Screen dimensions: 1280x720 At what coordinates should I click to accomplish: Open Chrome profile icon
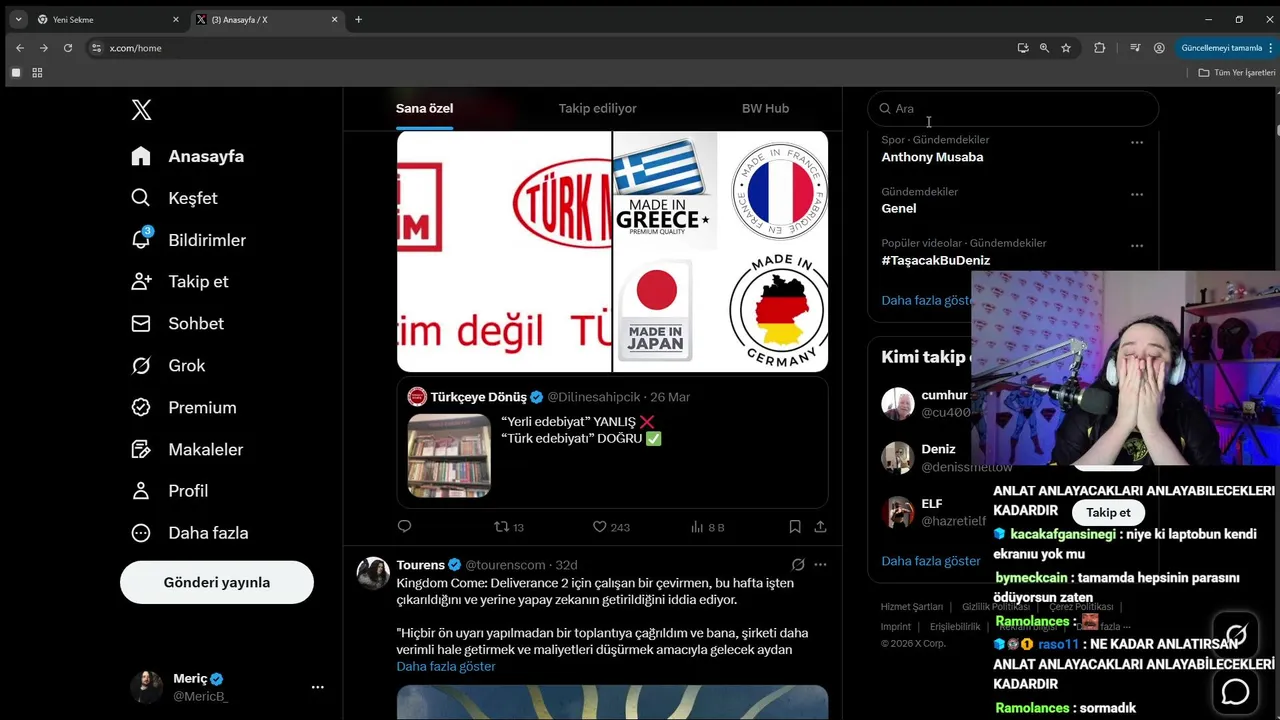click(1159, 48)
